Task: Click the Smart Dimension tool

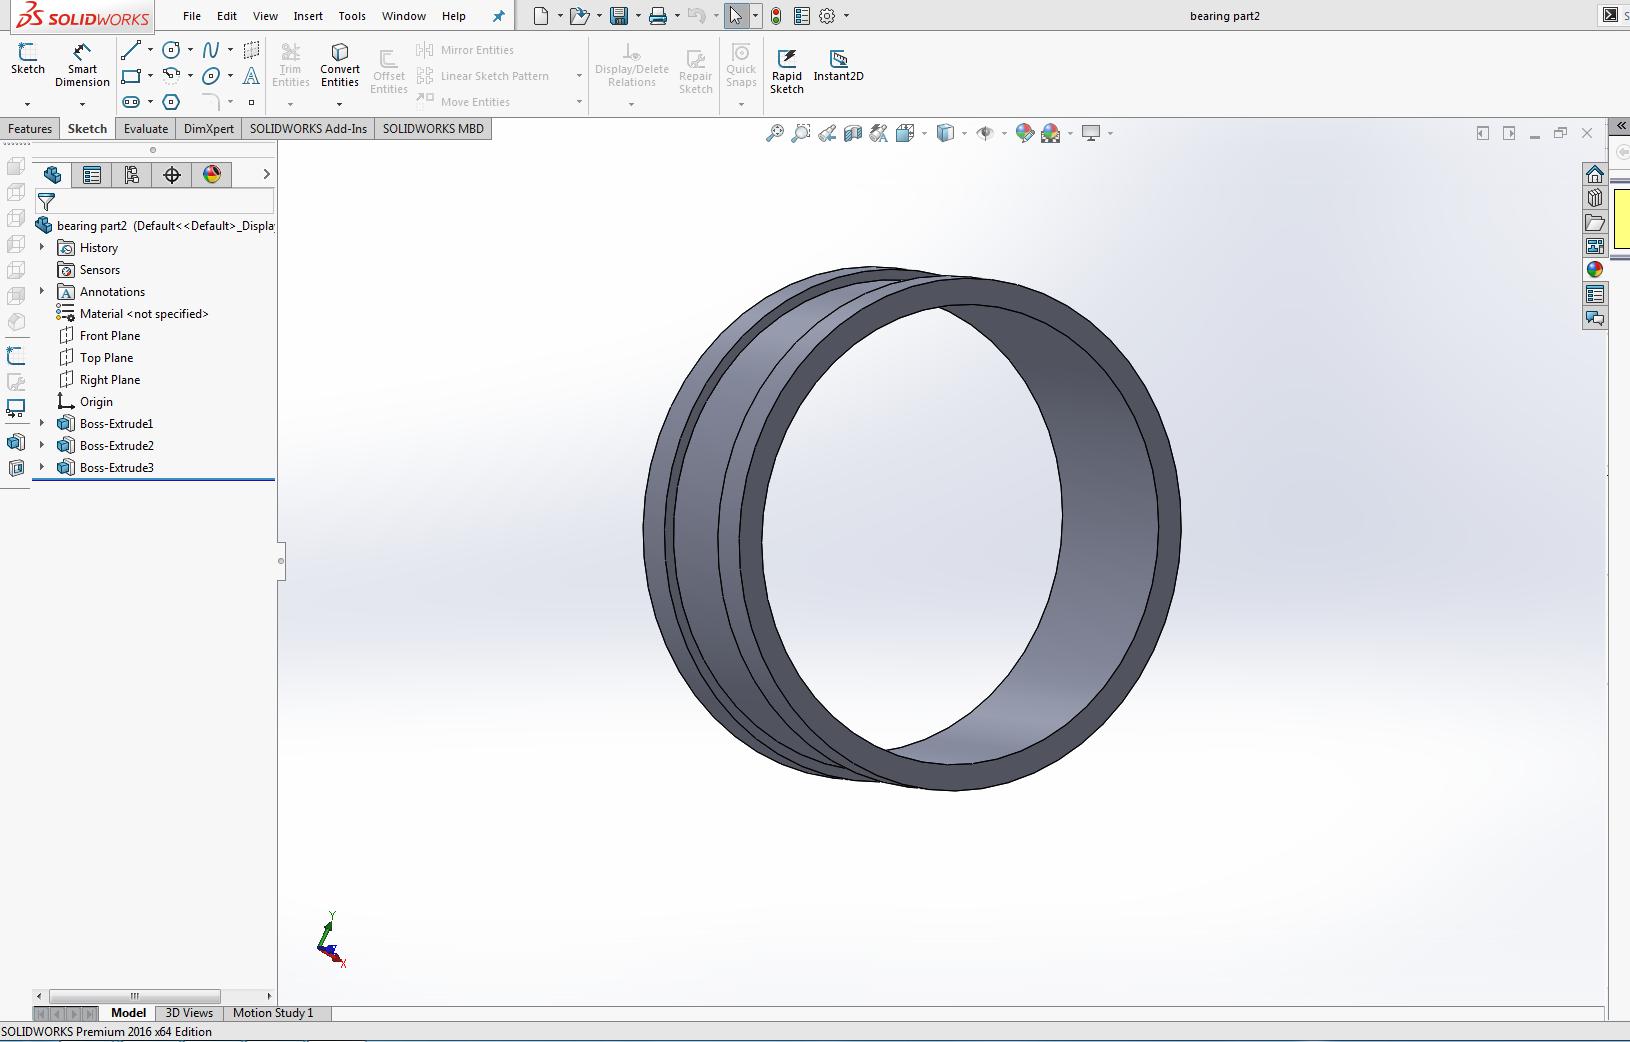Action: click(82, 65)
